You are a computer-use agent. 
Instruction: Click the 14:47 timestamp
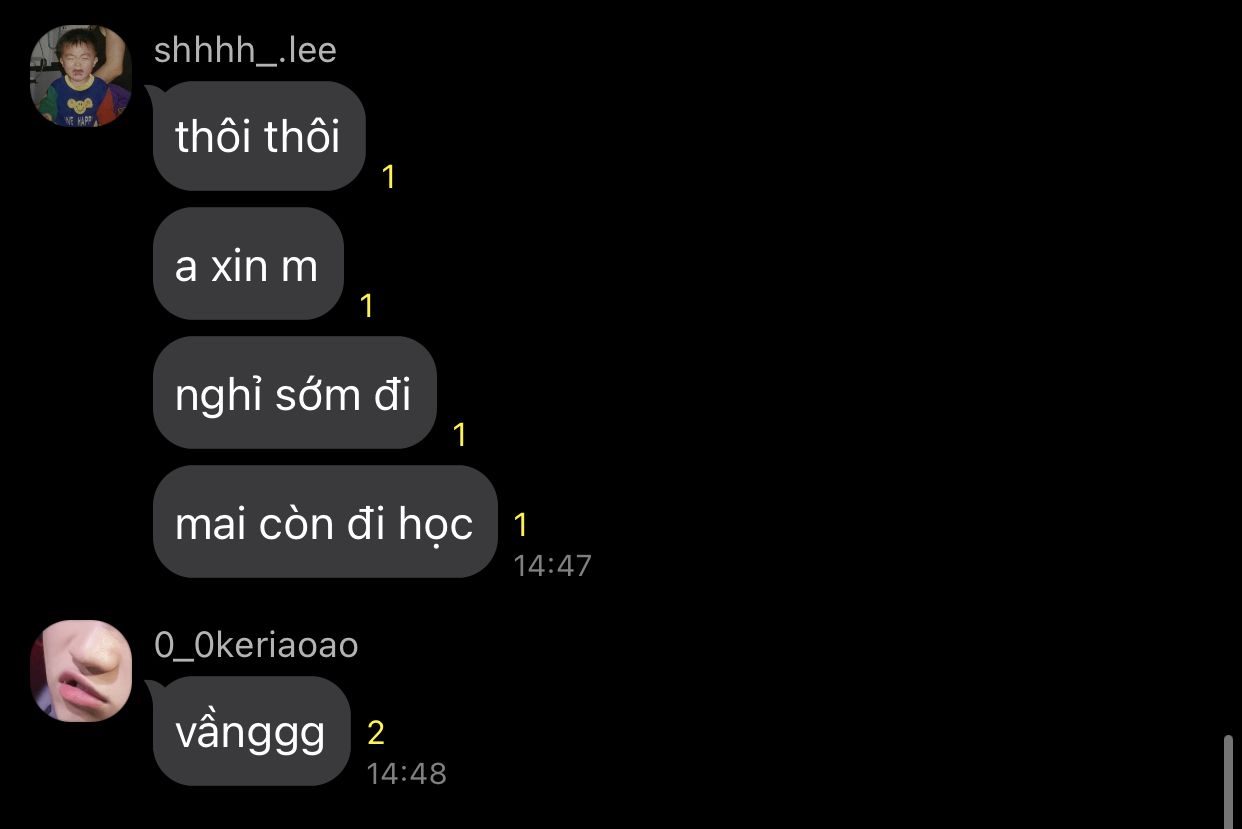[552, 566]
